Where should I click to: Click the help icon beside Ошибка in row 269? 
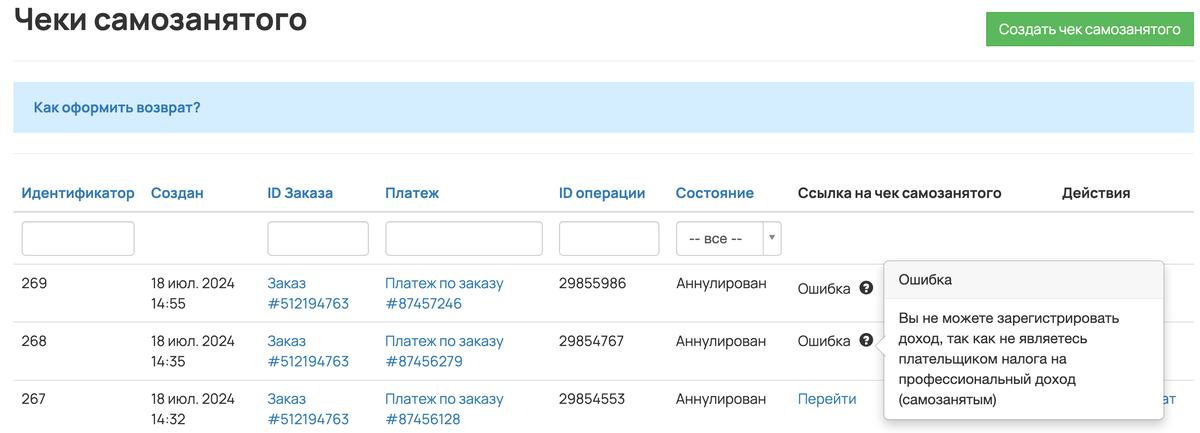click(866, 288)
